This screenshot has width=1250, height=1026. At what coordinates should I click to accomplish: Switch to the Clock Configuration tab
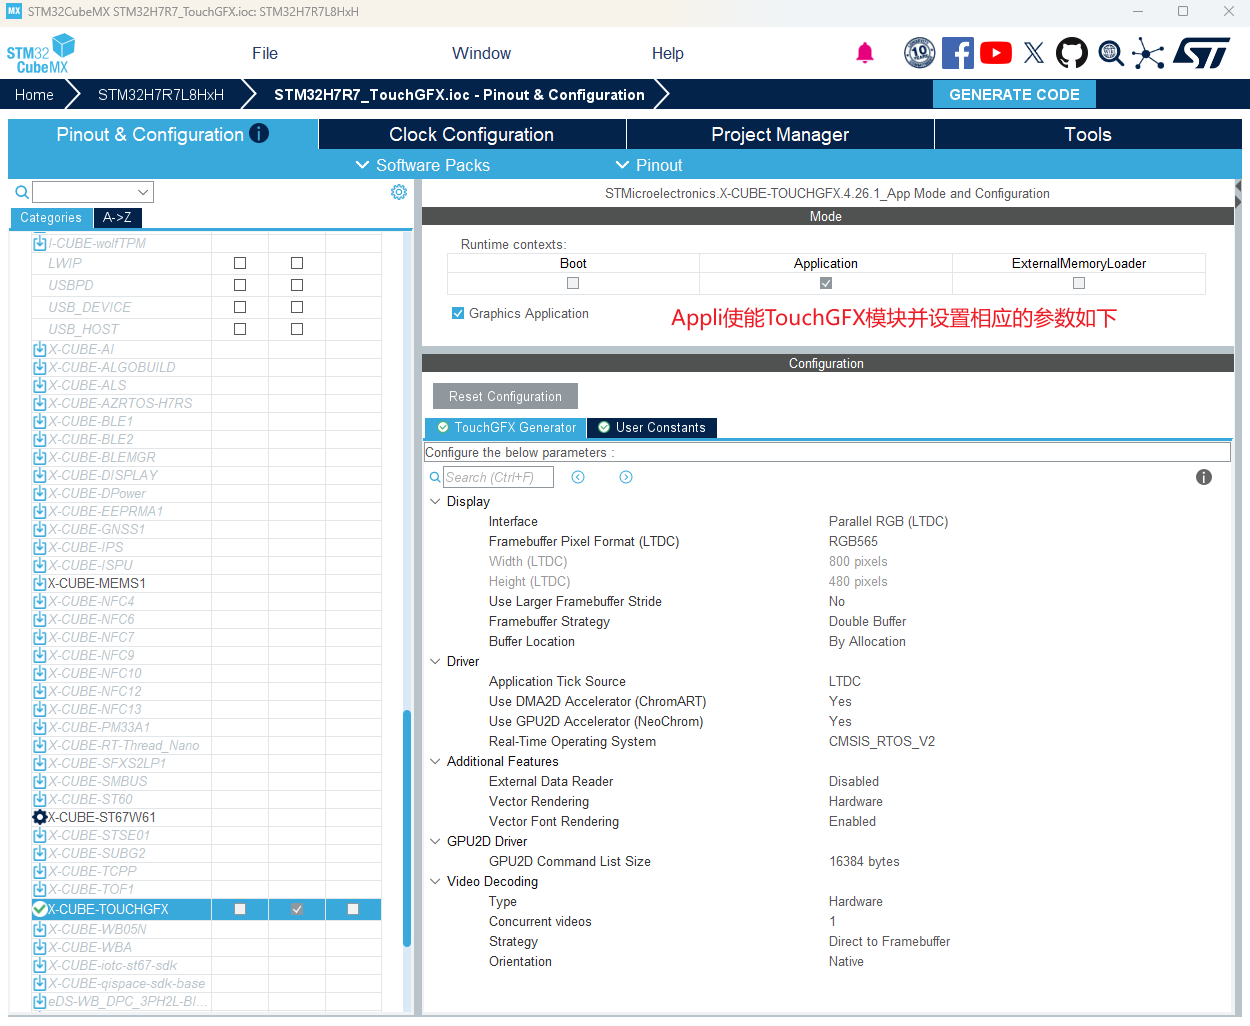[x=471, y=134]
